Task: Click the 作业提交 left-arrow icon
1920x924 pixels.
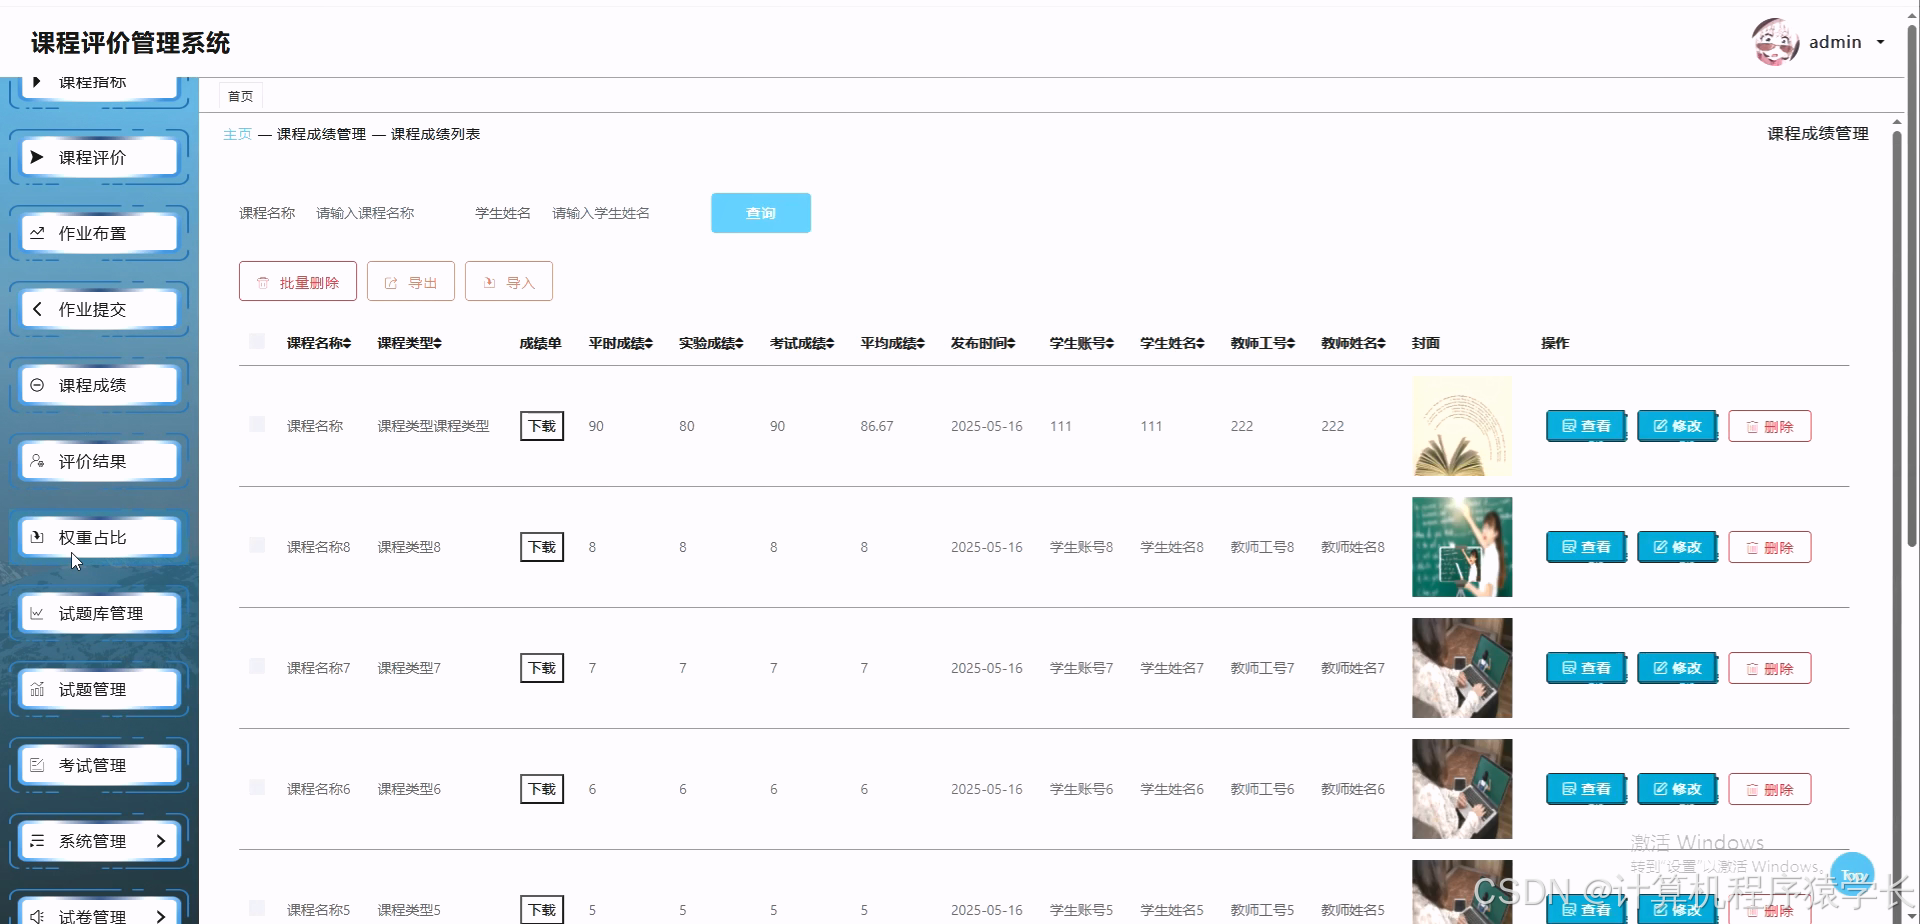Action: pyautogui.click(x=37, y=309)
